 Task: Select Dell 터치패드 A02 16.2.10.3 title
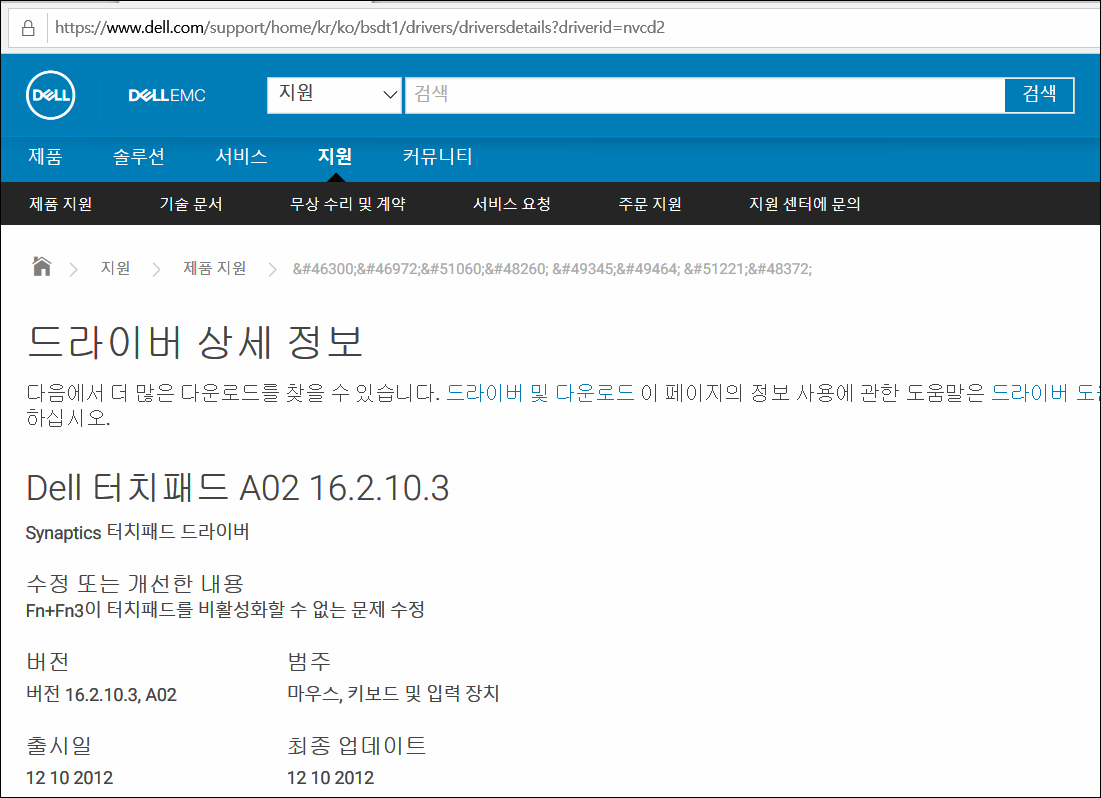[x=237, y=488]
